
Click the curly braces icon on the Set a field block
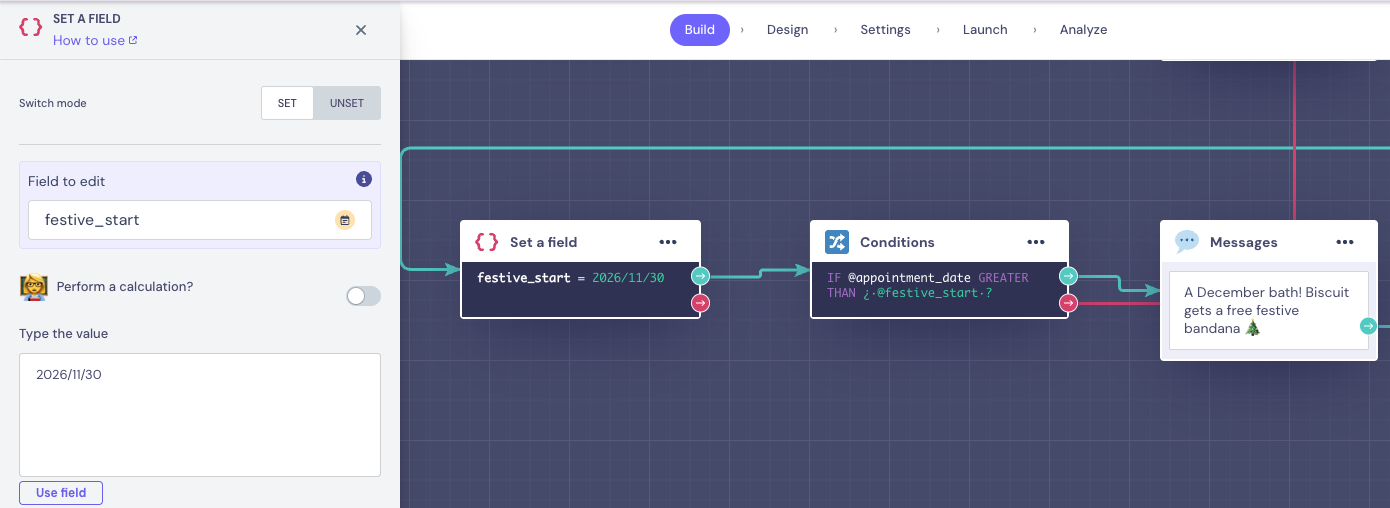[486, 242]
